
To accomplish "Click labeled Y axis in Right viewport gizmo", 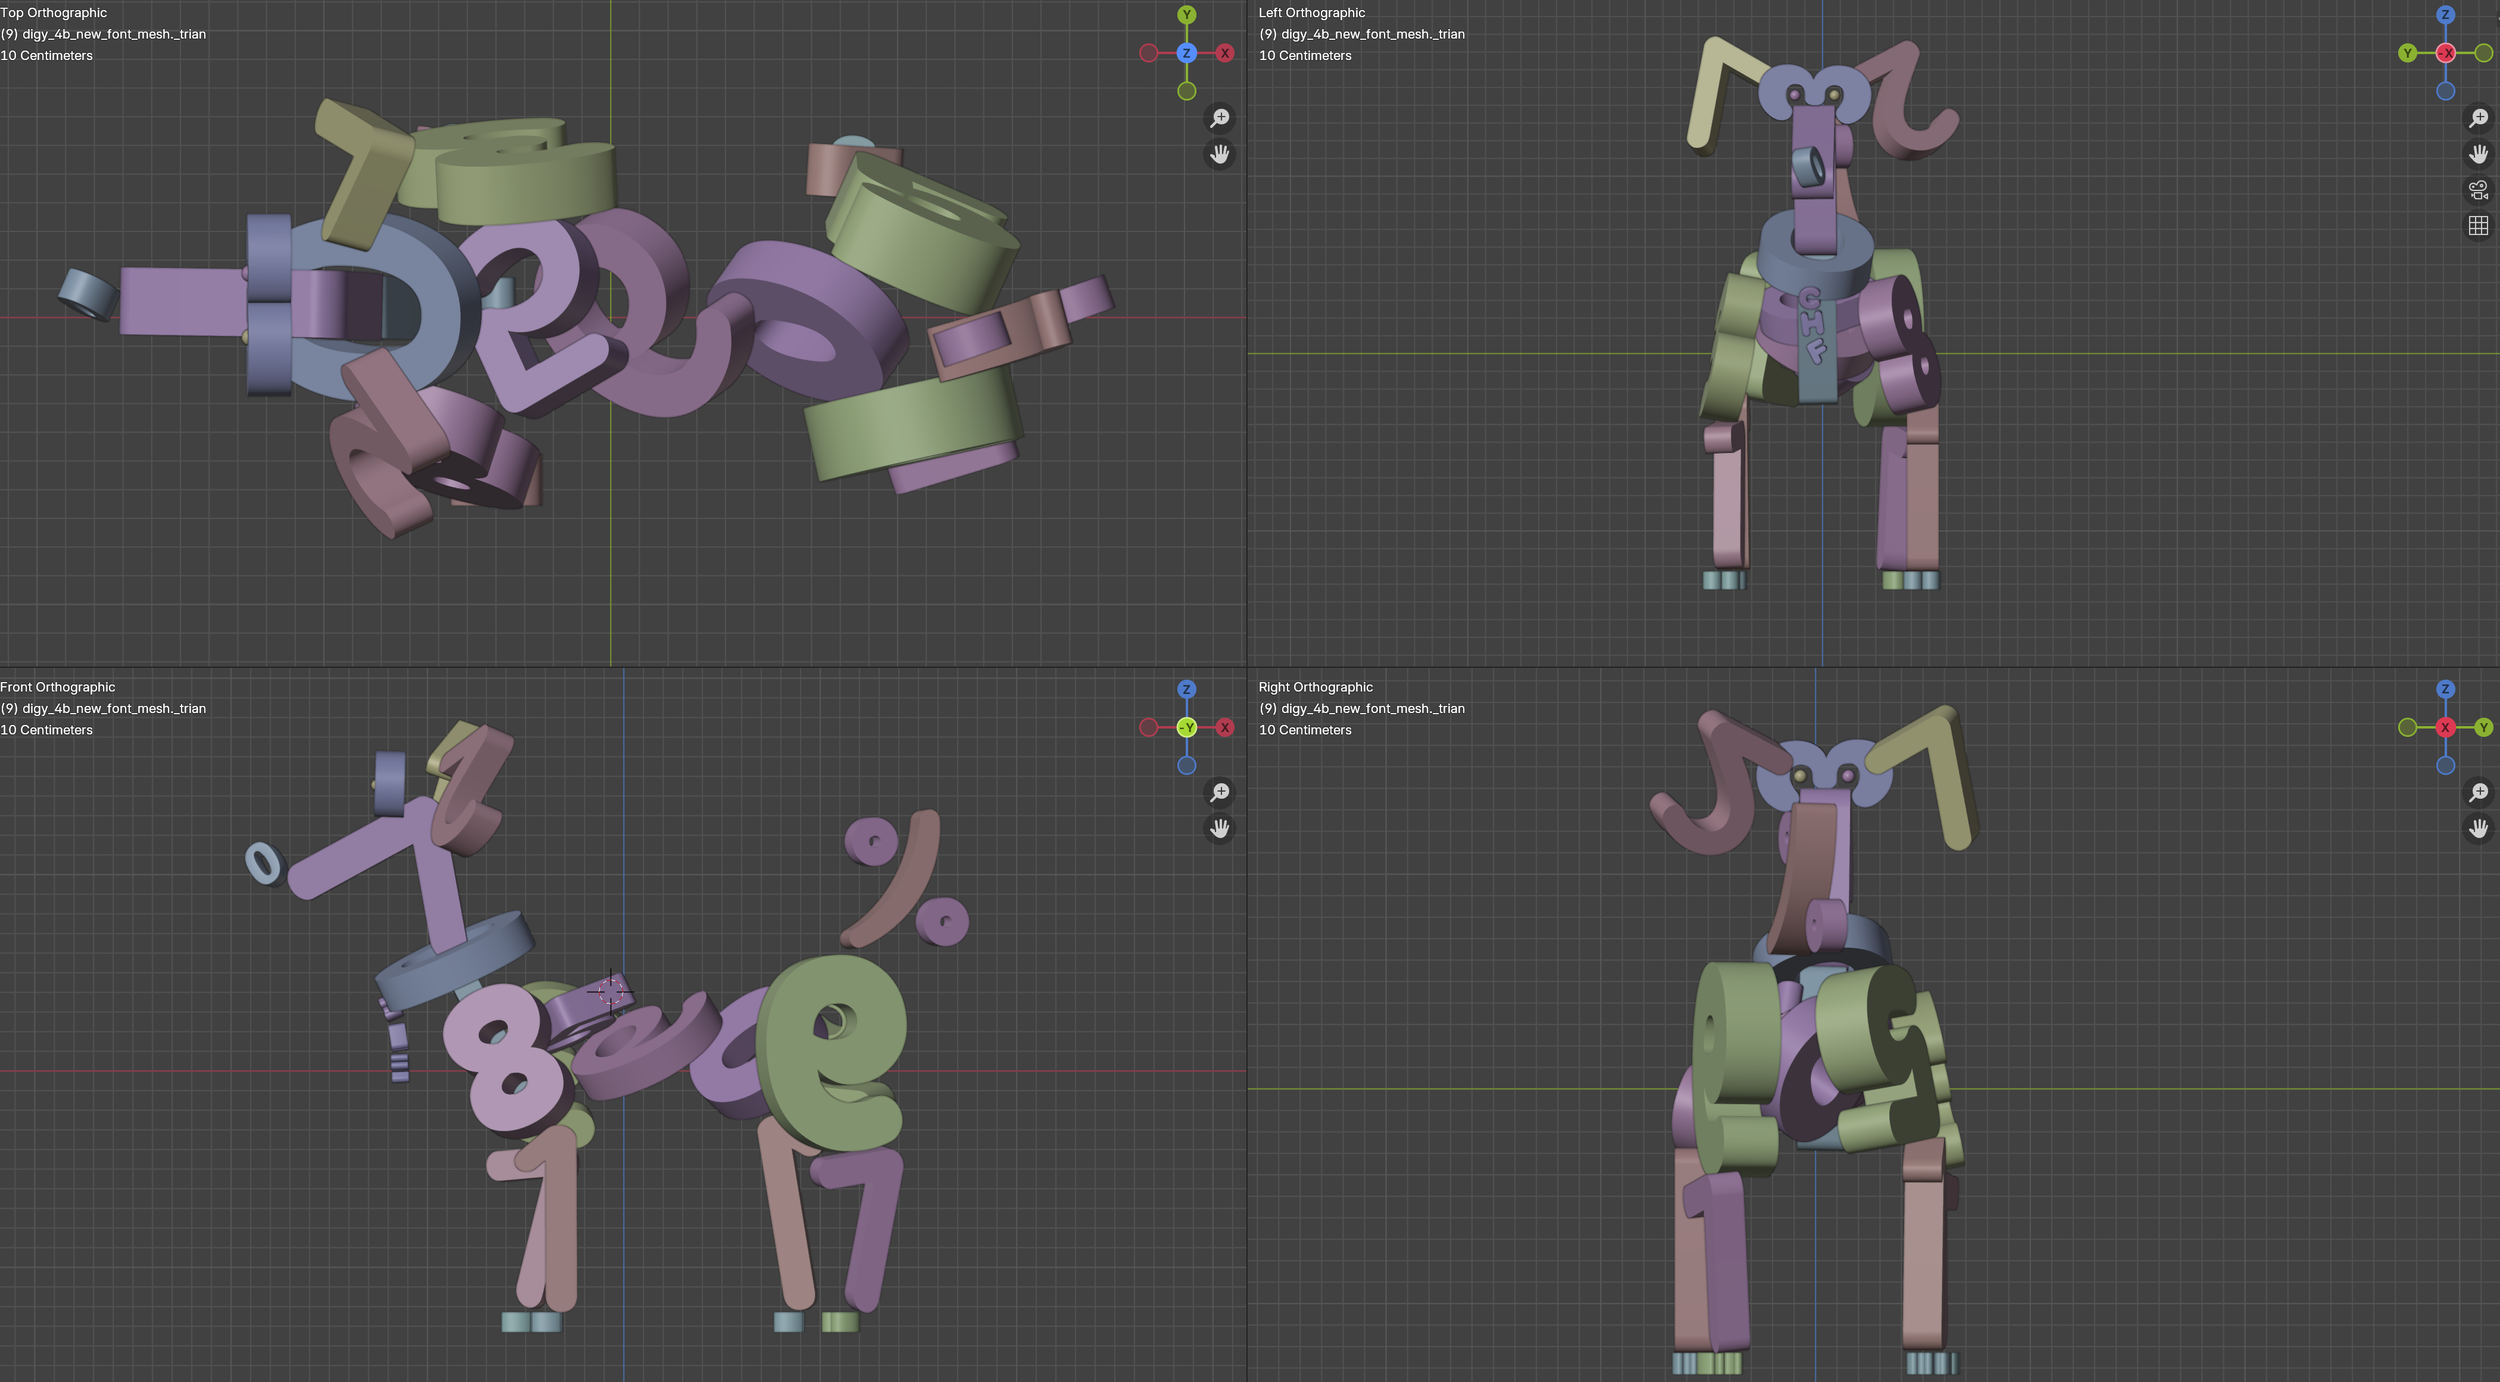I will click(2483, 727).
